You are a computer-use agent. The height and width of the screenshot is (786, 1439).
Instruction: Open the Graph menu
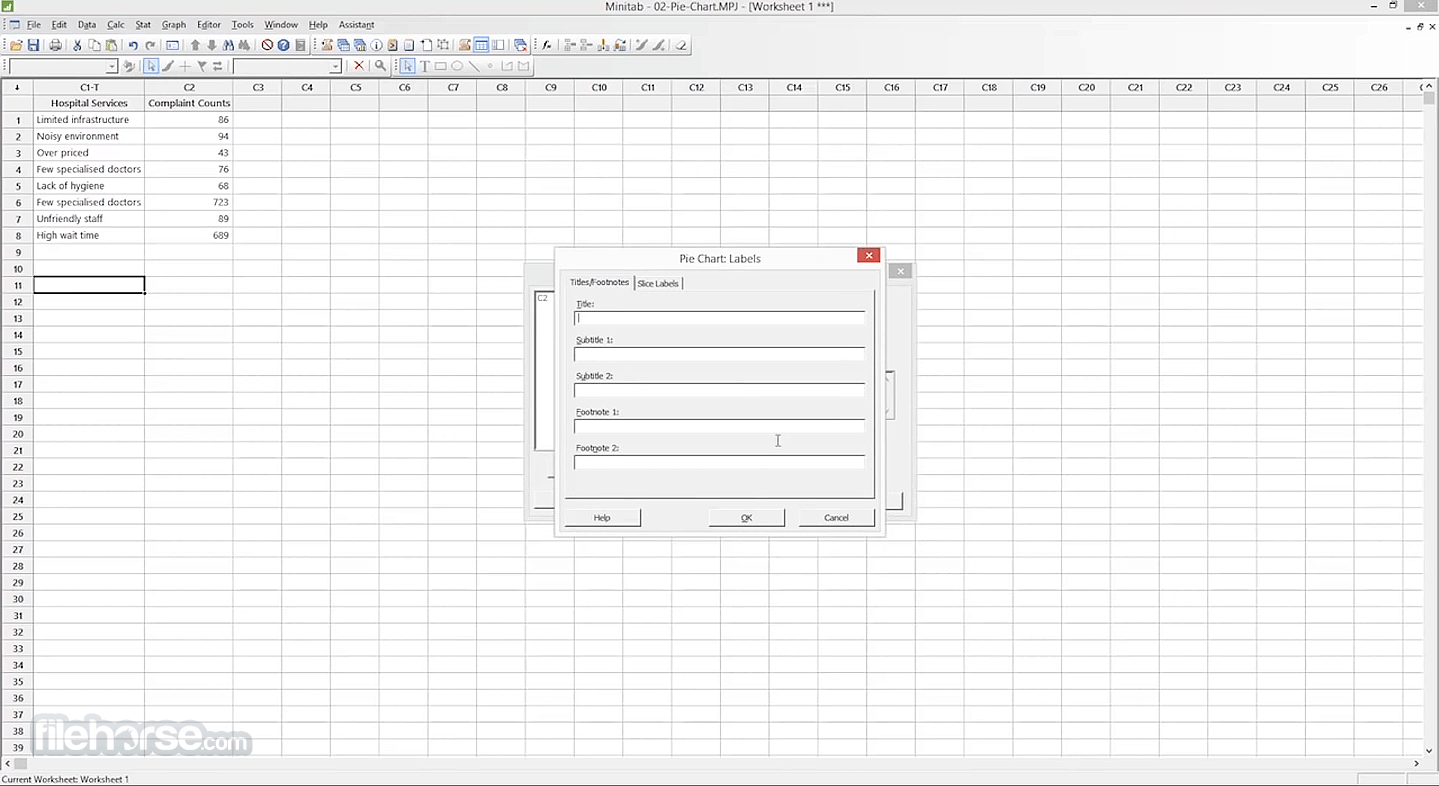coord(174,25)
